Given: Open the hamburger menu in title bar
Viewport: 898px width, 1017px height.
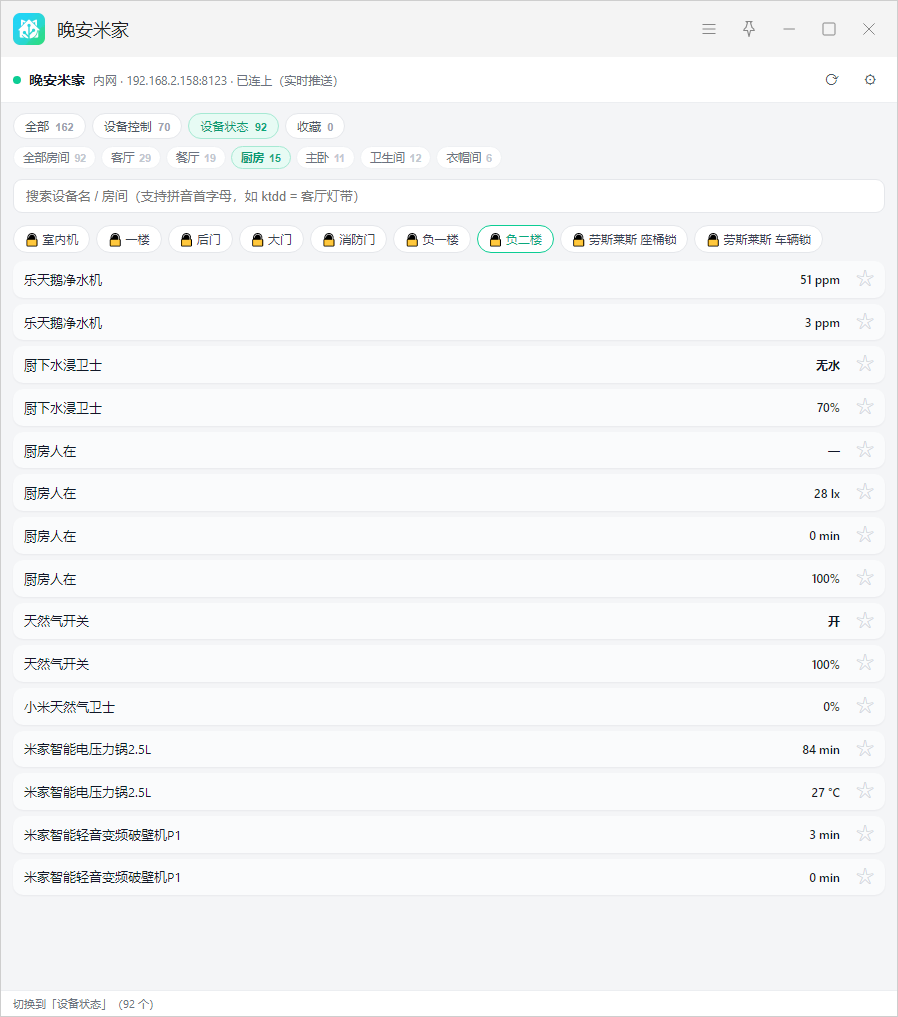Looking at the screenshot, I should 709,29.
